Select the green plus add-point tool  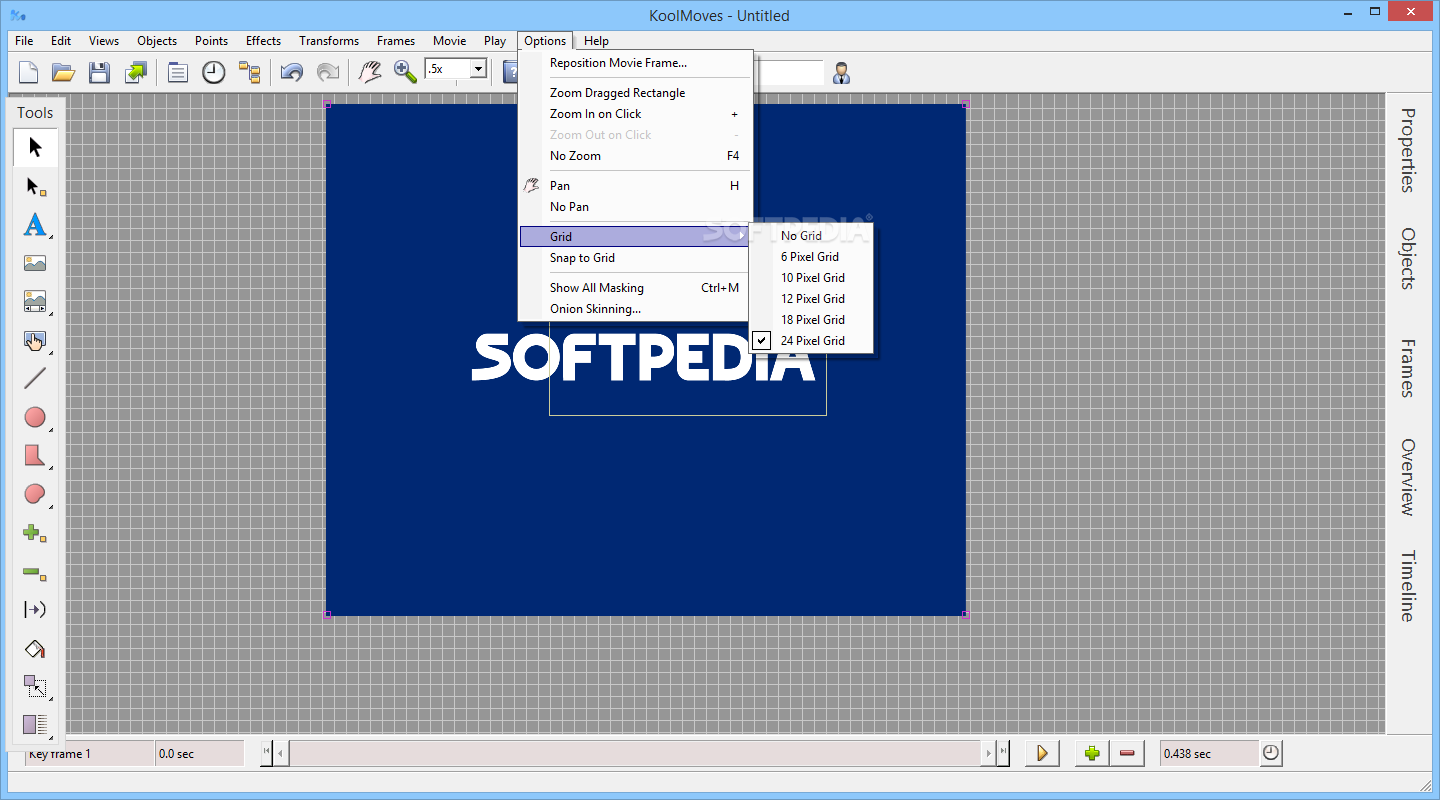[x=35, y=533]
